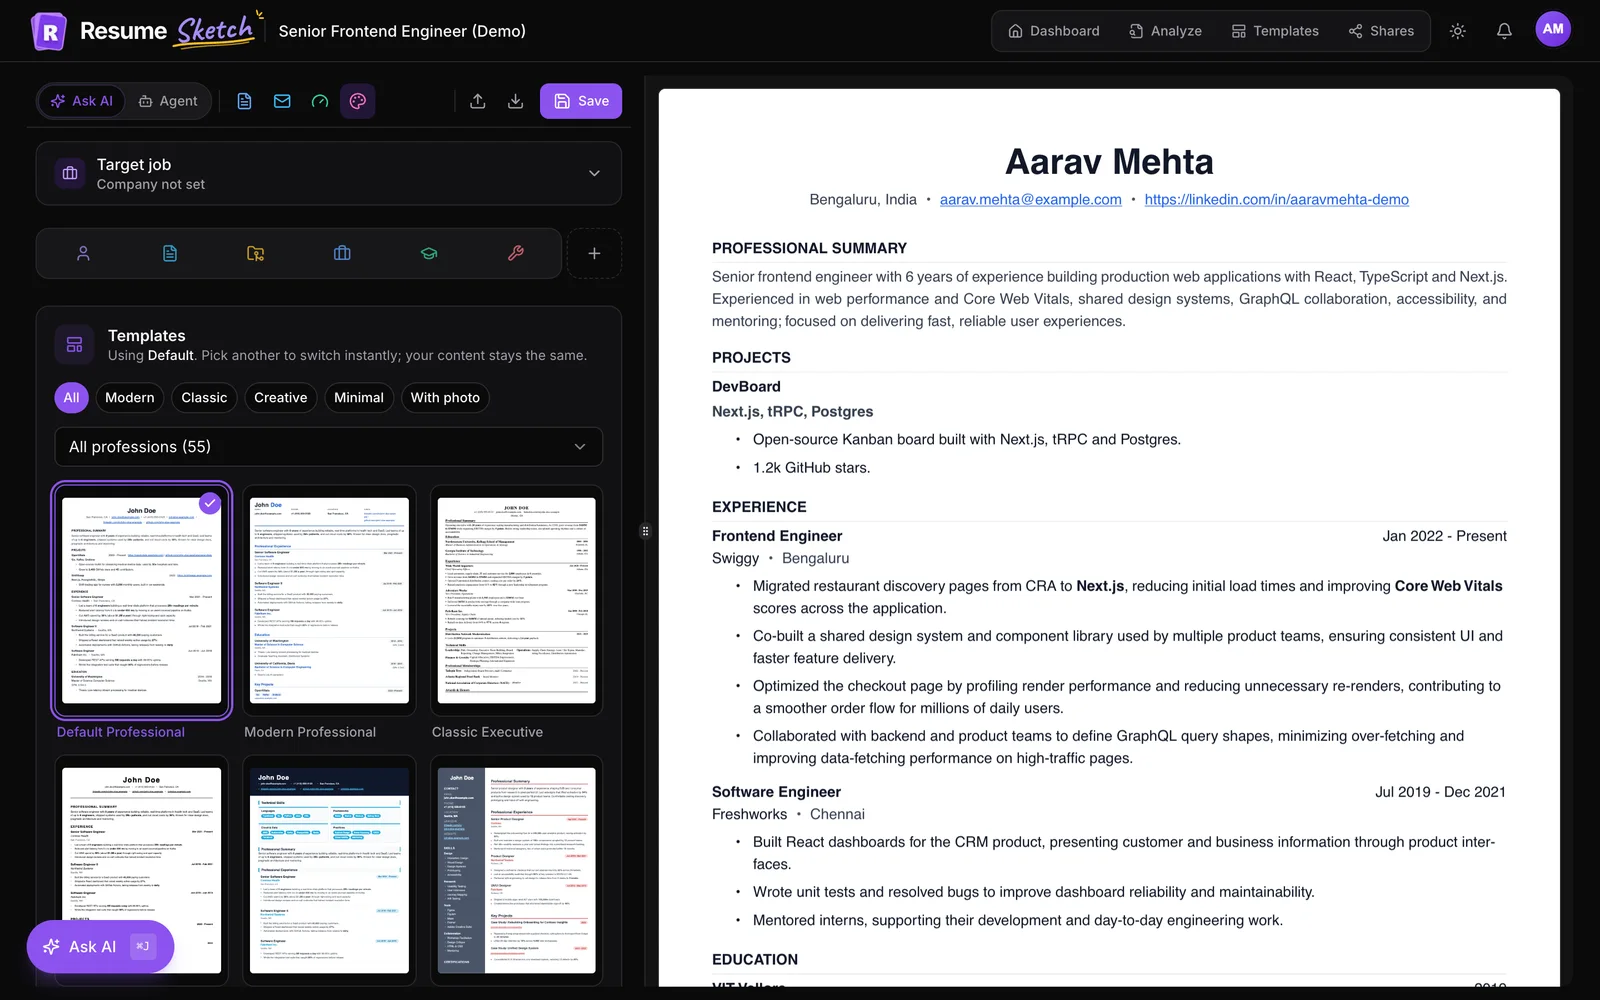The image size is (1600, 1000).
Task: Open the projects folder section icon
Action: click(256, 254)
